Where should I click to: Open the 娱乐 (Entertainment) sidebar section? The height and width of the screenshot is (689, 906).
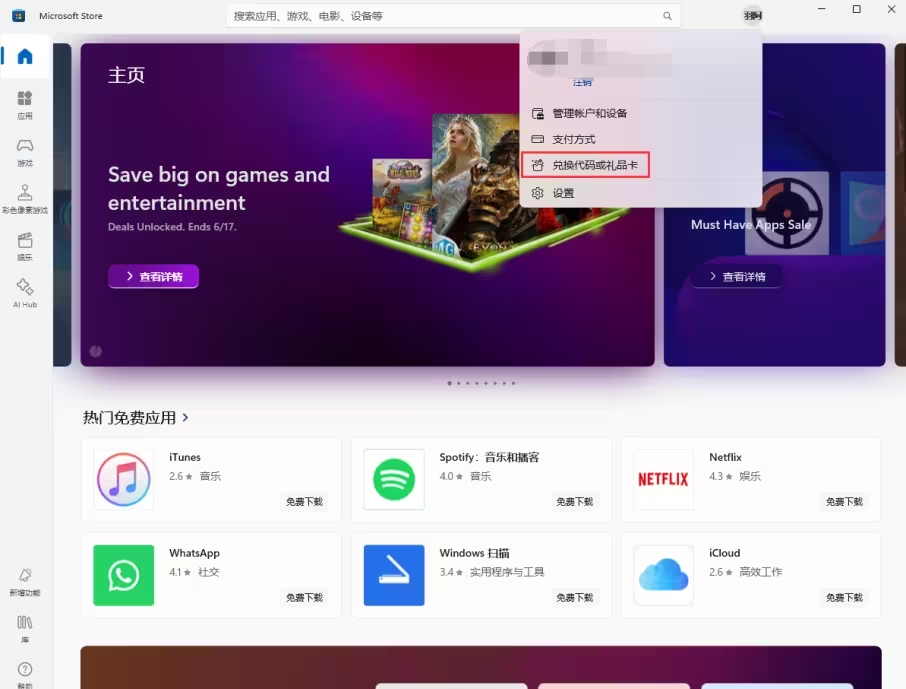(25, 246)
